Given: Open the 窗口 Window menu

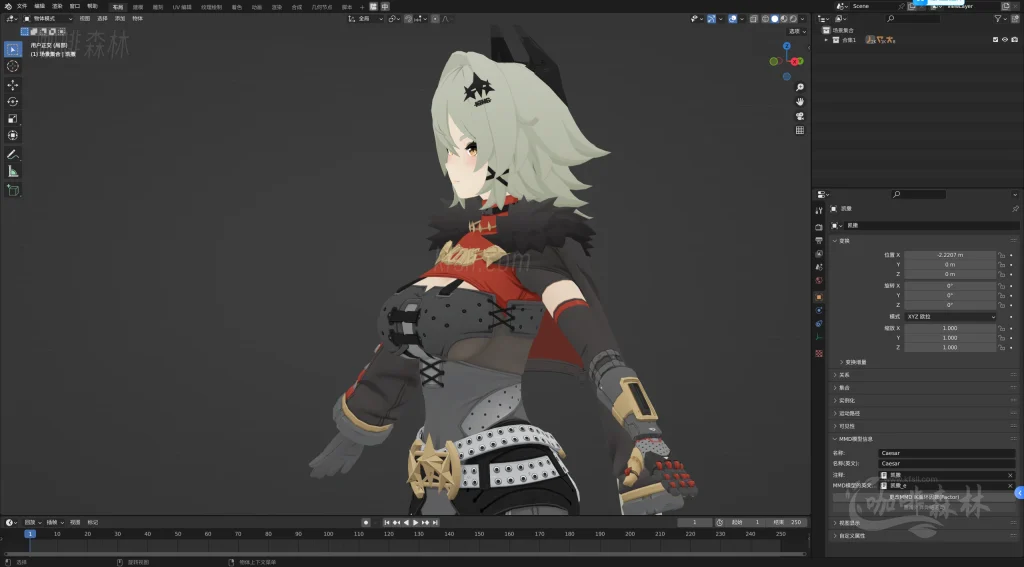Looking at the screenshot, I should [75, 7].
